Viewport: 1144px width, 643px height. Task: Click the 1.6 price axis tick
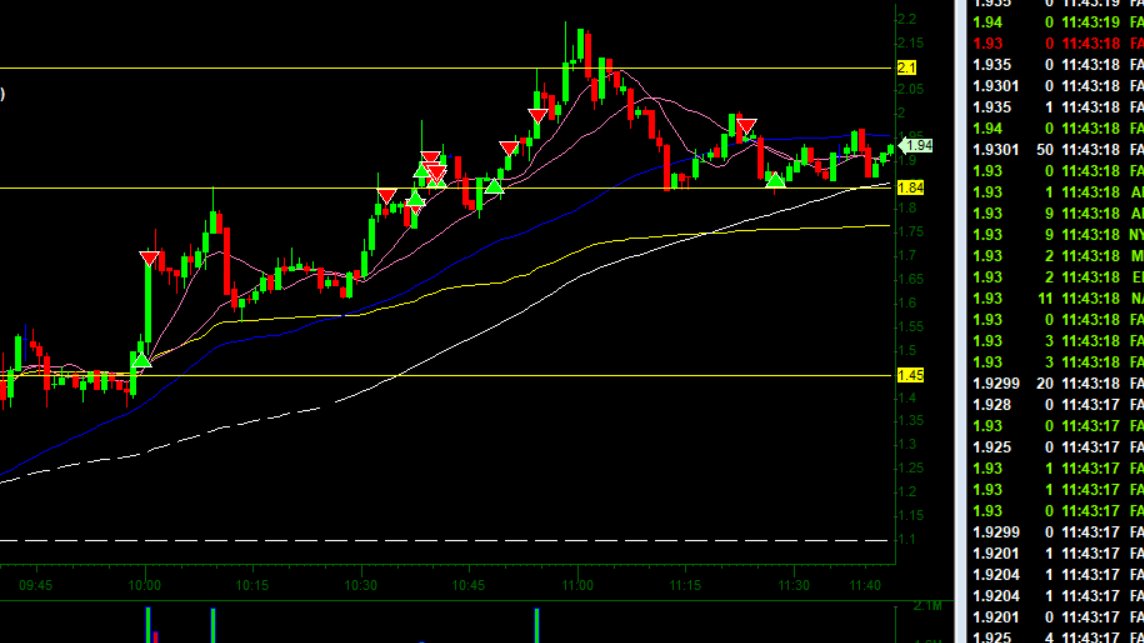pos(906,303)
